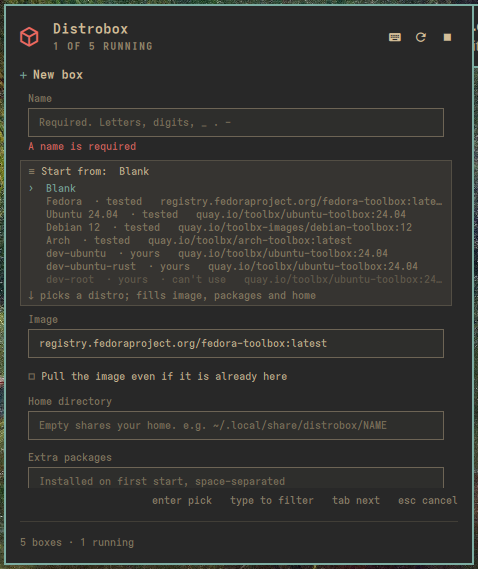
Task: Click the picks a distro hint text
Action: [x=177, y=295]
